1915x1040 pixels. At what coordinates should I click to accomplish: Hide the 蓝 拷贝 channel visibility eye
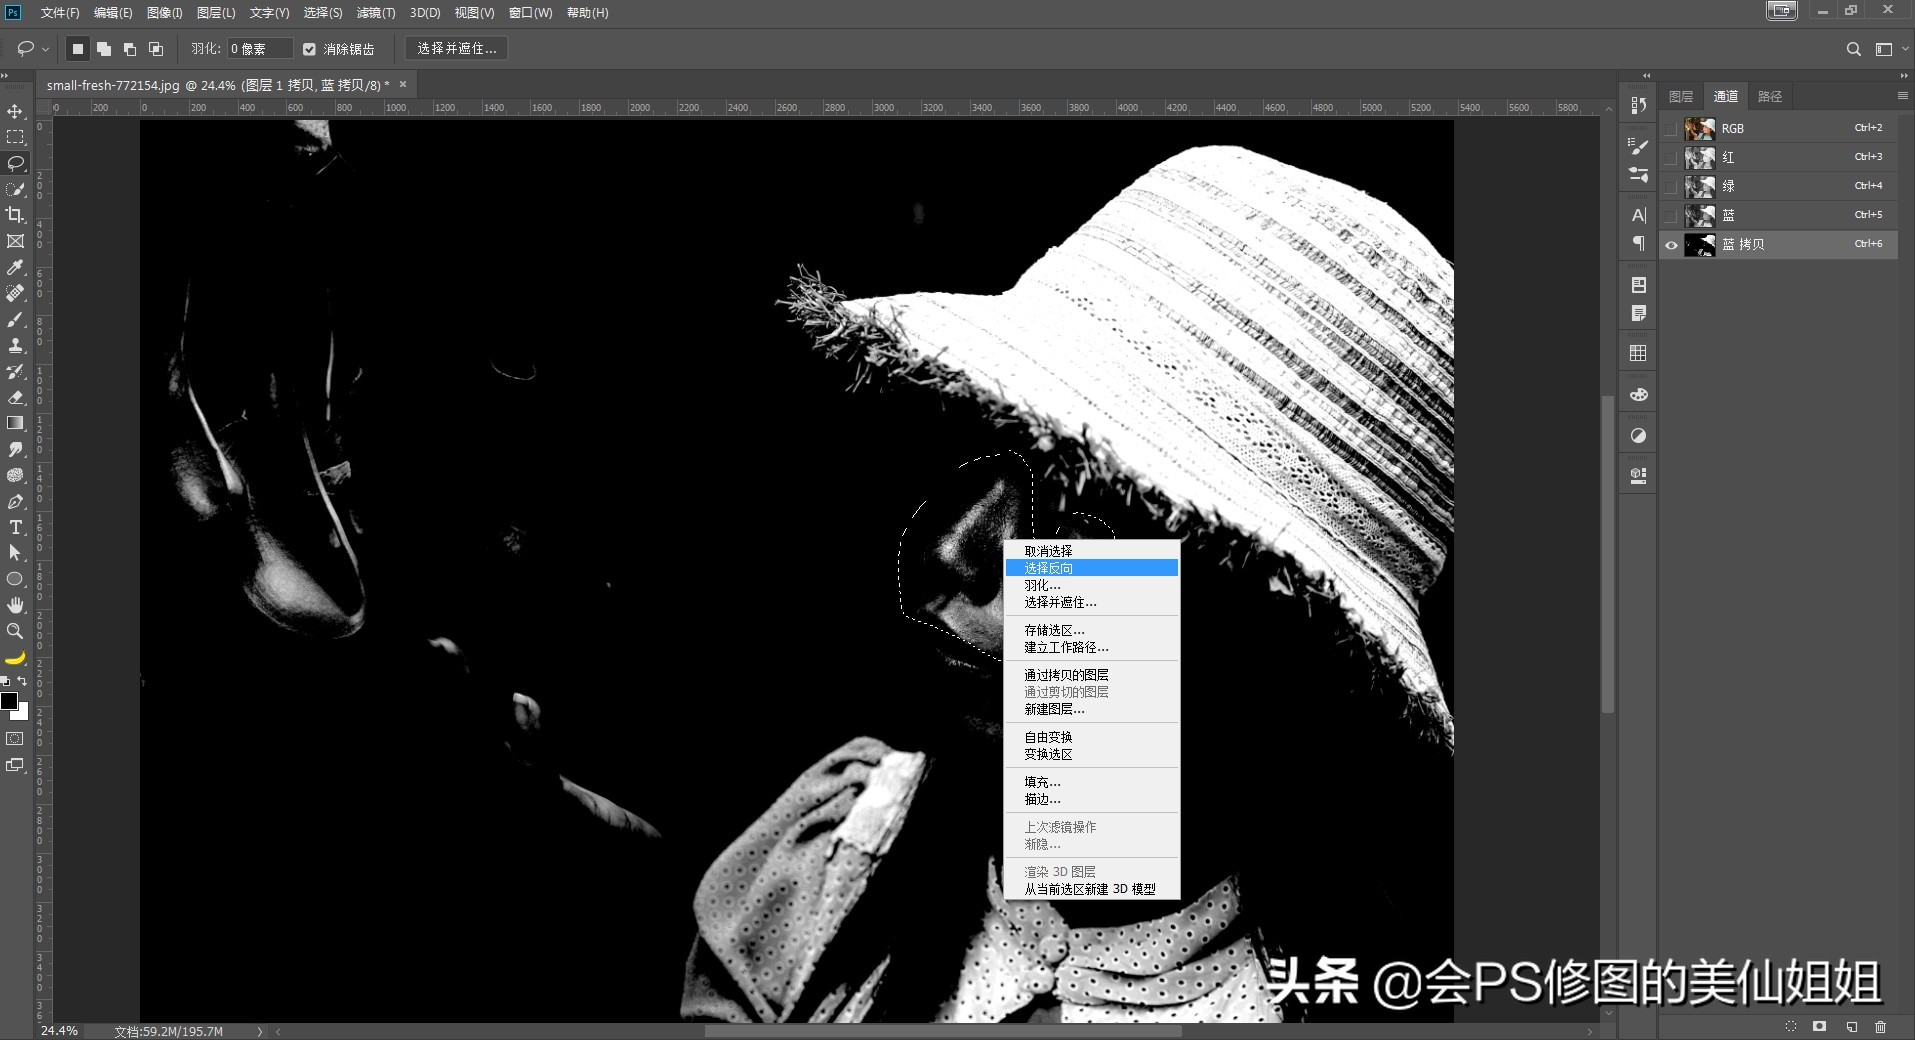click(1671, 244)
